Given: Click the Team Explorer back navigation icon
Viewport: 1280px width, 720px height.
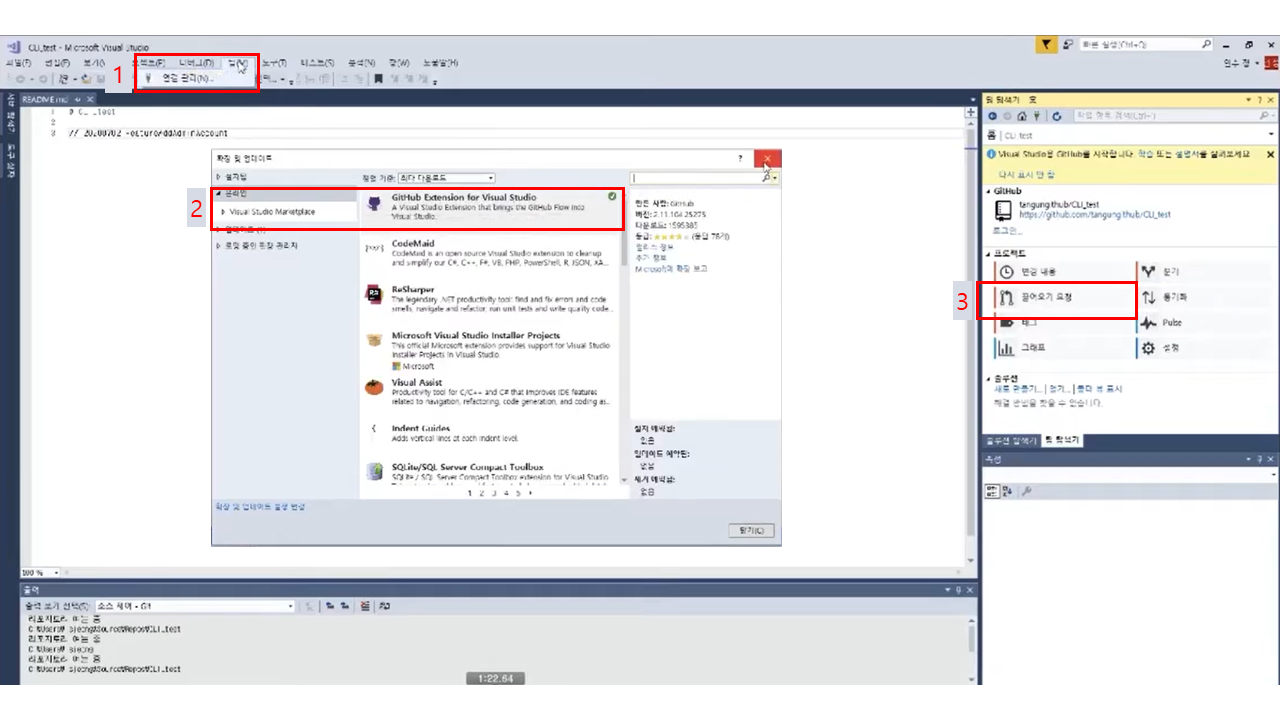Looking at the screenshot, I should tap(992, 116).
